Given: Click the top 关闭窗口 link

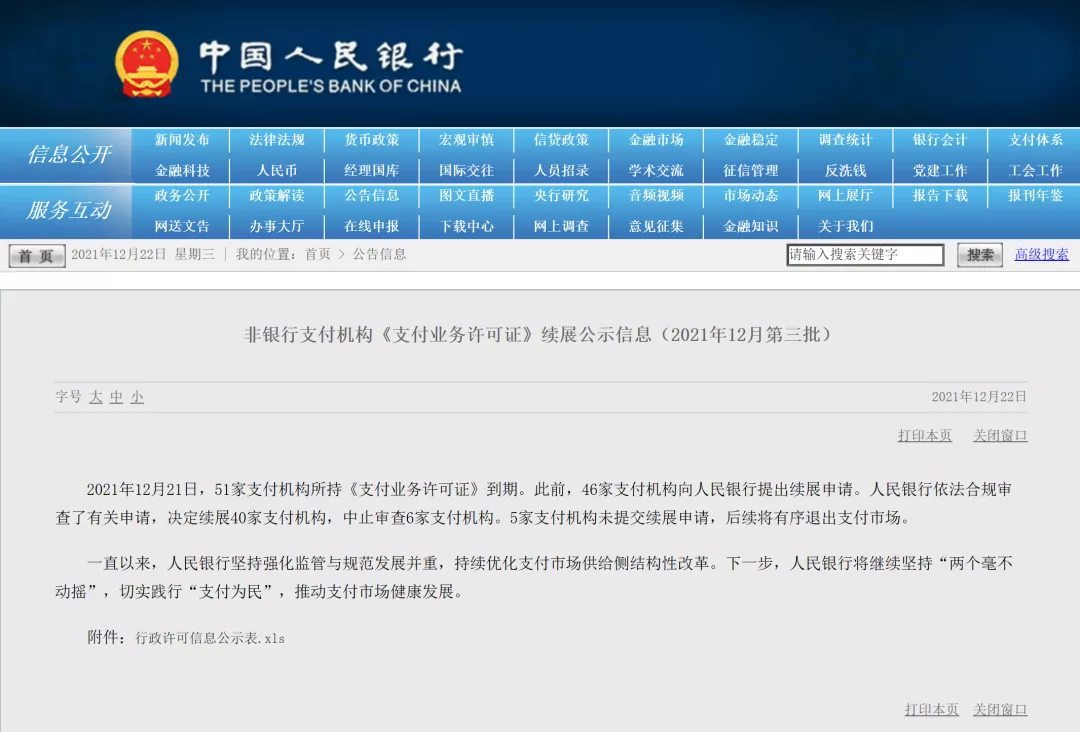Looking at the screenshot, I should 1000,435.
